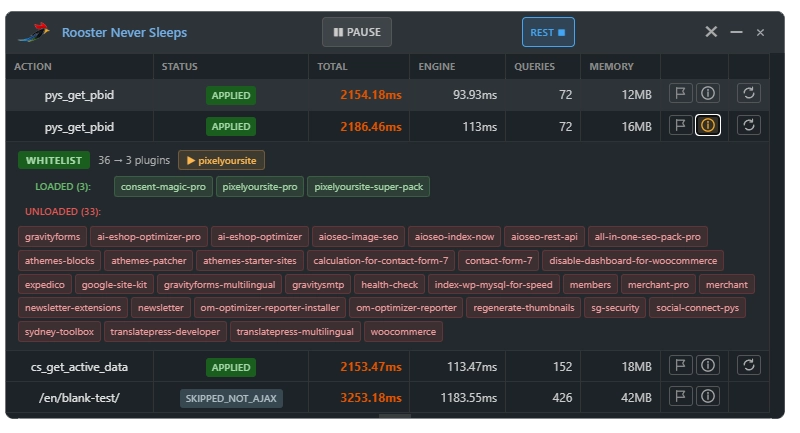Viewport: 800px width, 433px height.
Task: Select the athemes-starter-sites tag
Action: tap(249, 261)
